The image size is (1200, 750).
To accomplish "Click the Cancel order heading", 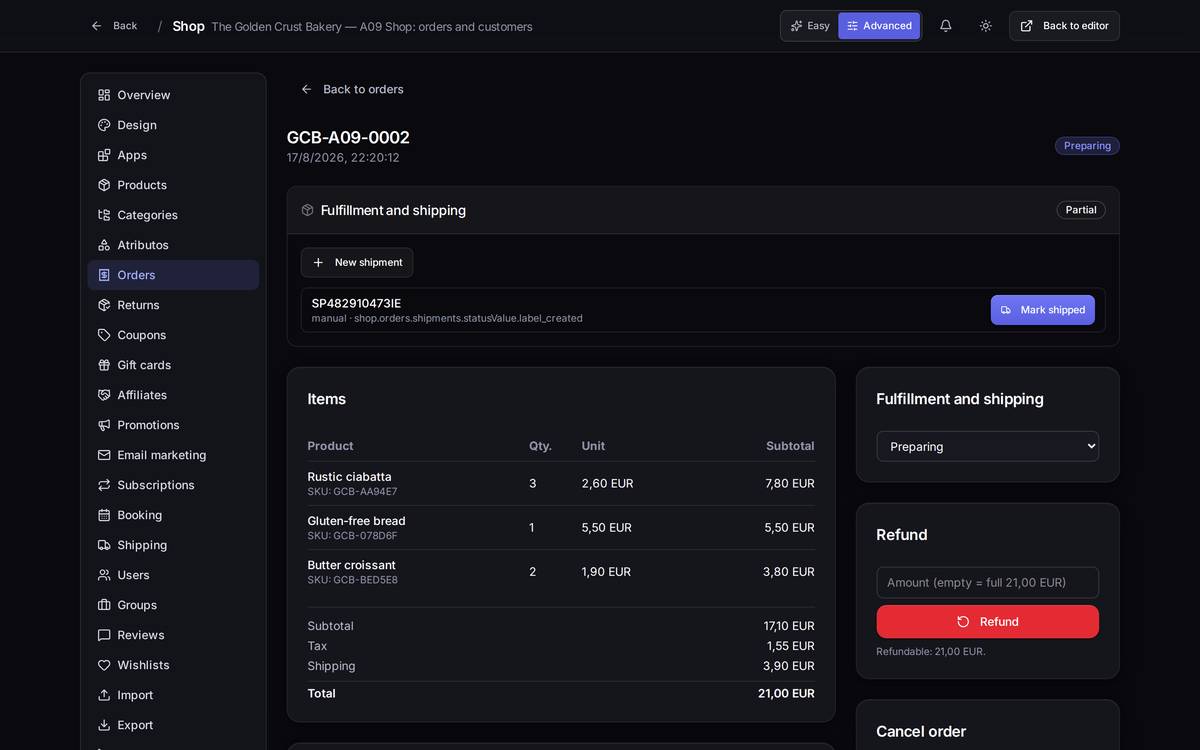I will 921,731.
